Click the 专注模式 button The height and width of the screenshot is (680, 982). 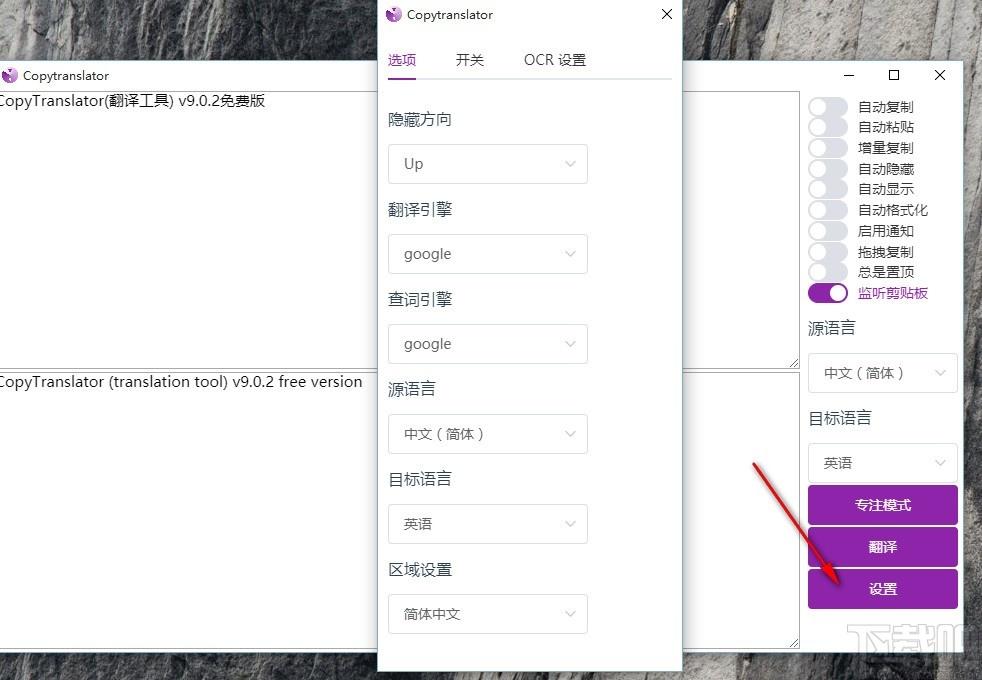[x=882, y=505]
